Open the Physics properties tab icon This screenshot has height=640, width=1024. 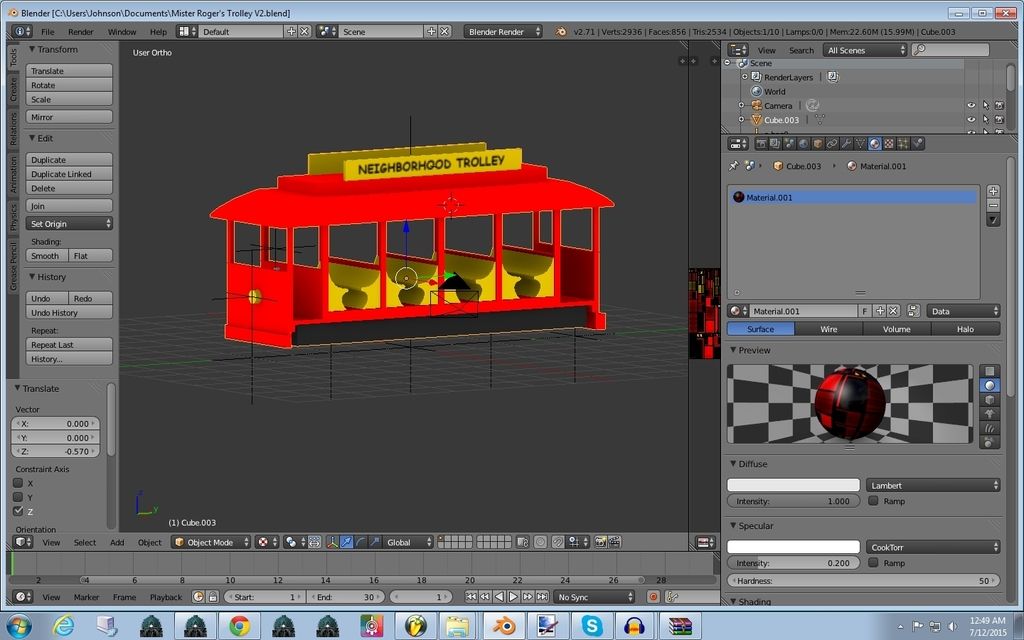pos(918,144)
